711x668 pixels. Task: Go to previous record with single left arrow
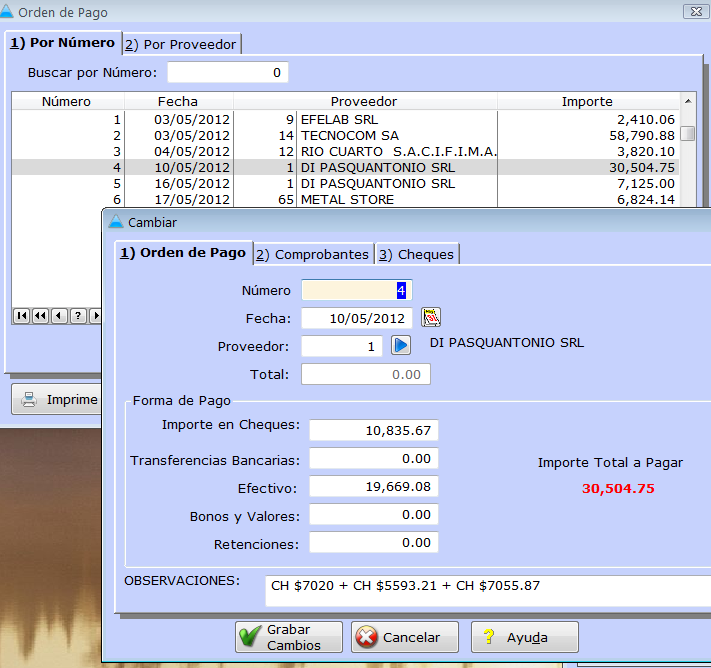pos(59,316)
